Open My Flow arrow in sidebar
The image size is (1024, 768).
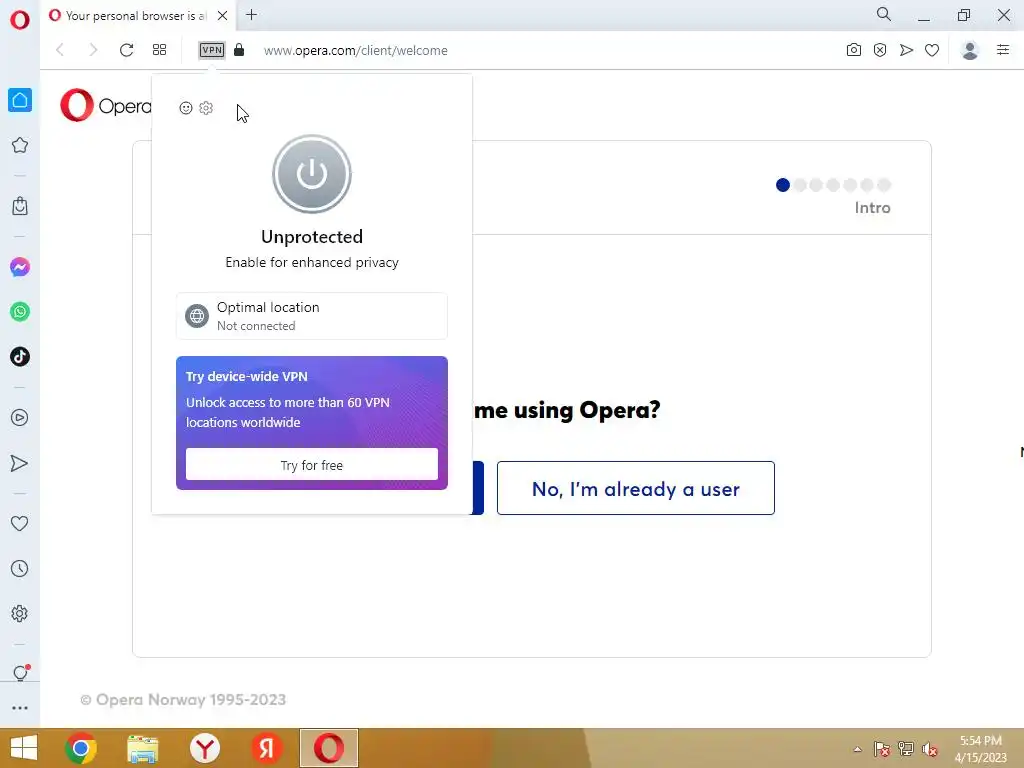20,464
